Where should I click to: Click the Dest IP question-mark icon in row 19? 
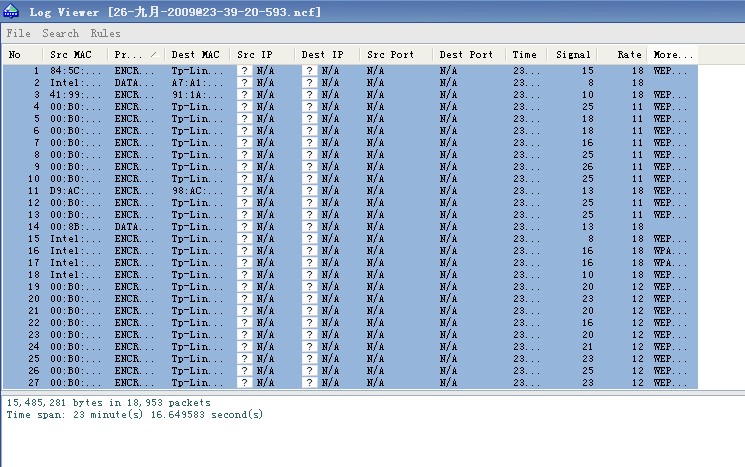click(x=309, y=286)
